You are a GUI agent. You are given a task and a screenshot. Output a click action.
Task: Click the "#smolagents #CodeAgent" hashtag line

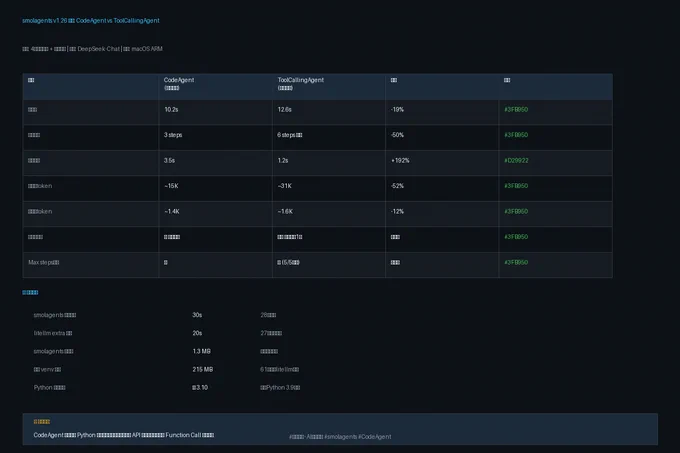coord(340,437)
